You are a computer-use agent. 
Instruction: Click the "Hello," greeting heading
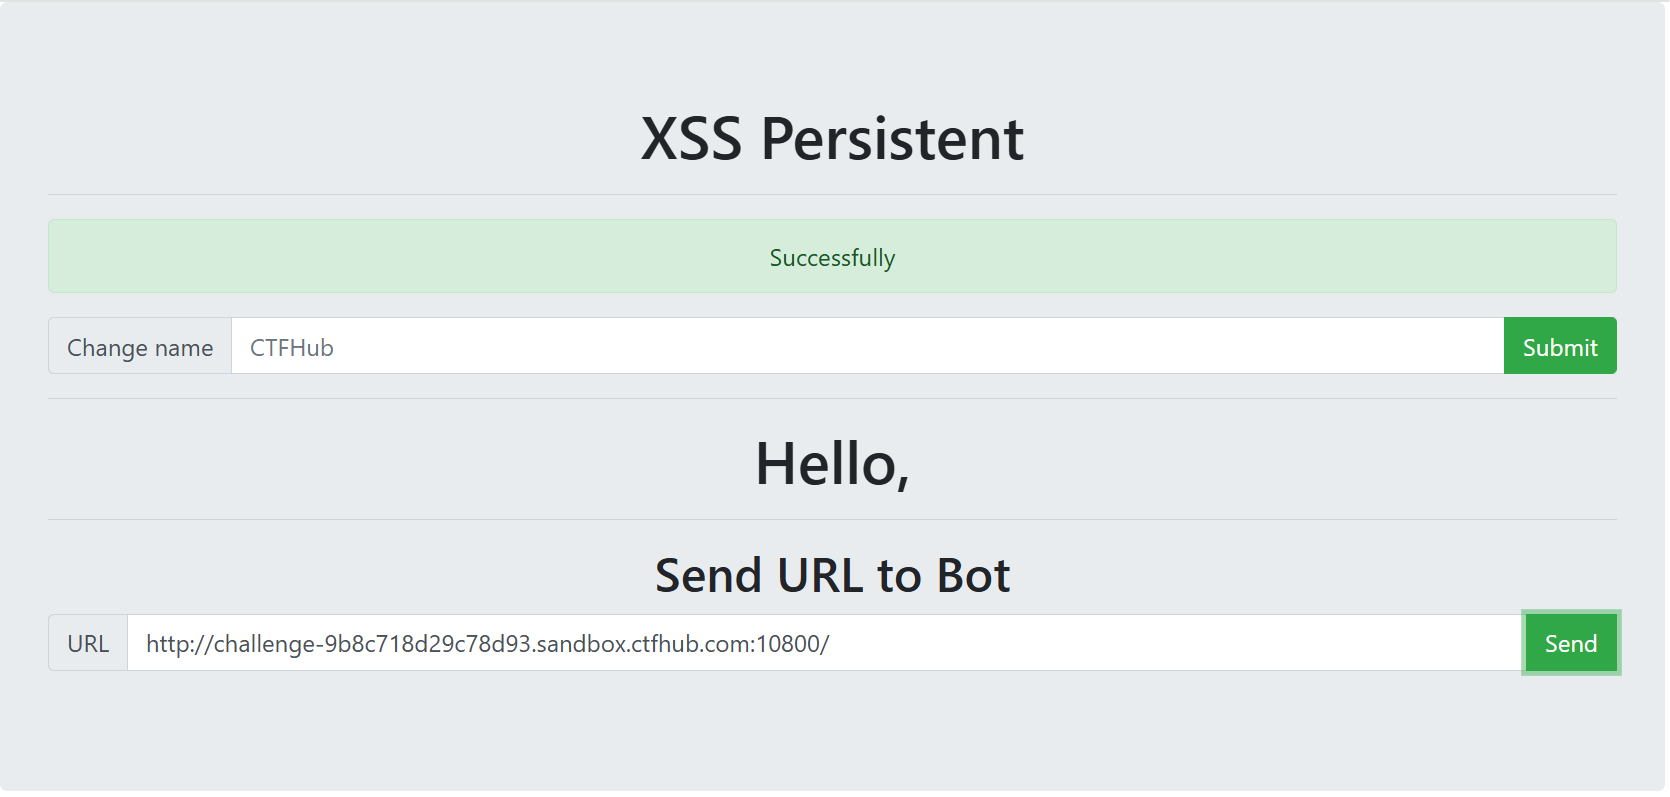coord(832,464)
